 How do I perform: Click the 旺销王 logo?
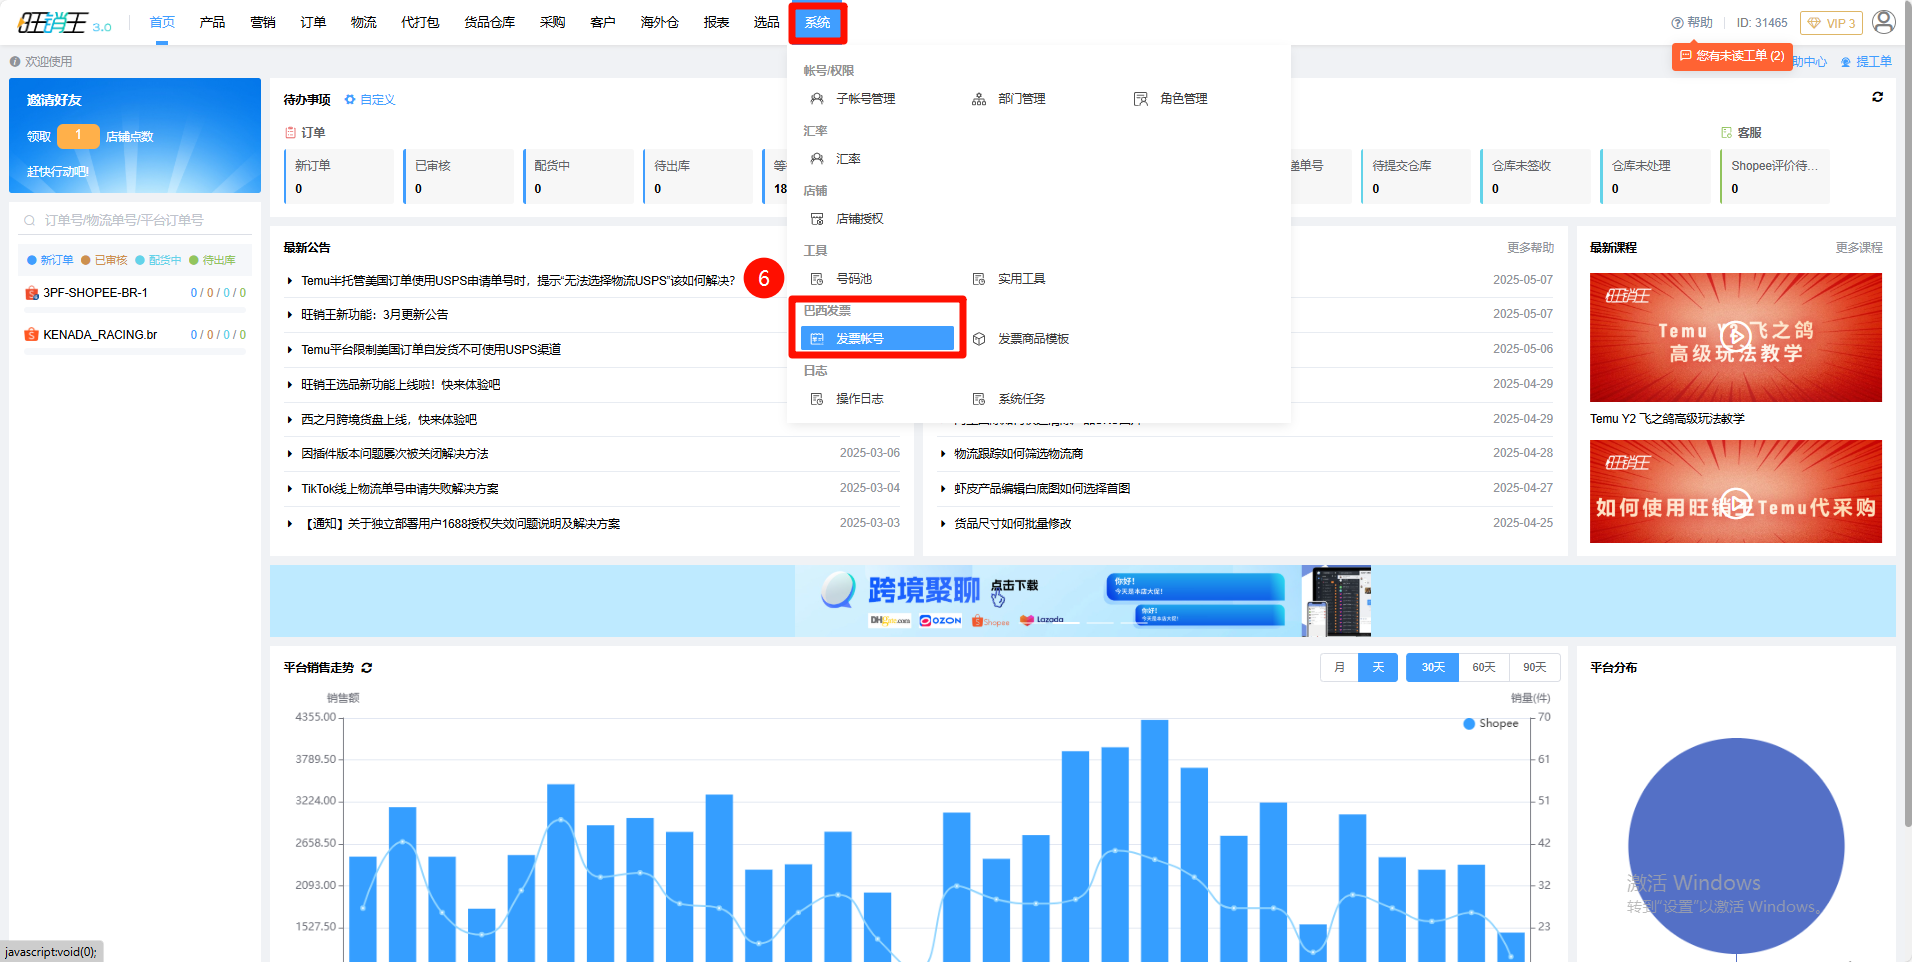pos(64,23)
